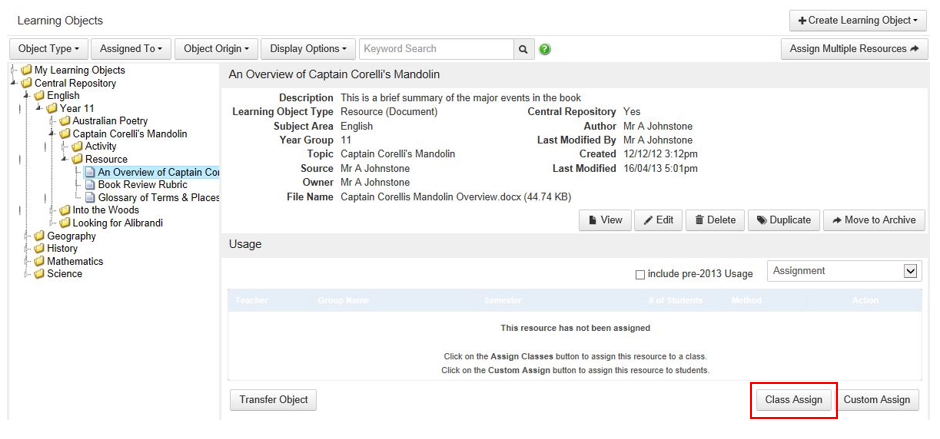Open the Object Type dropdown
The image size is (940, 439).
pyautogui.click(x=48, y=49)
